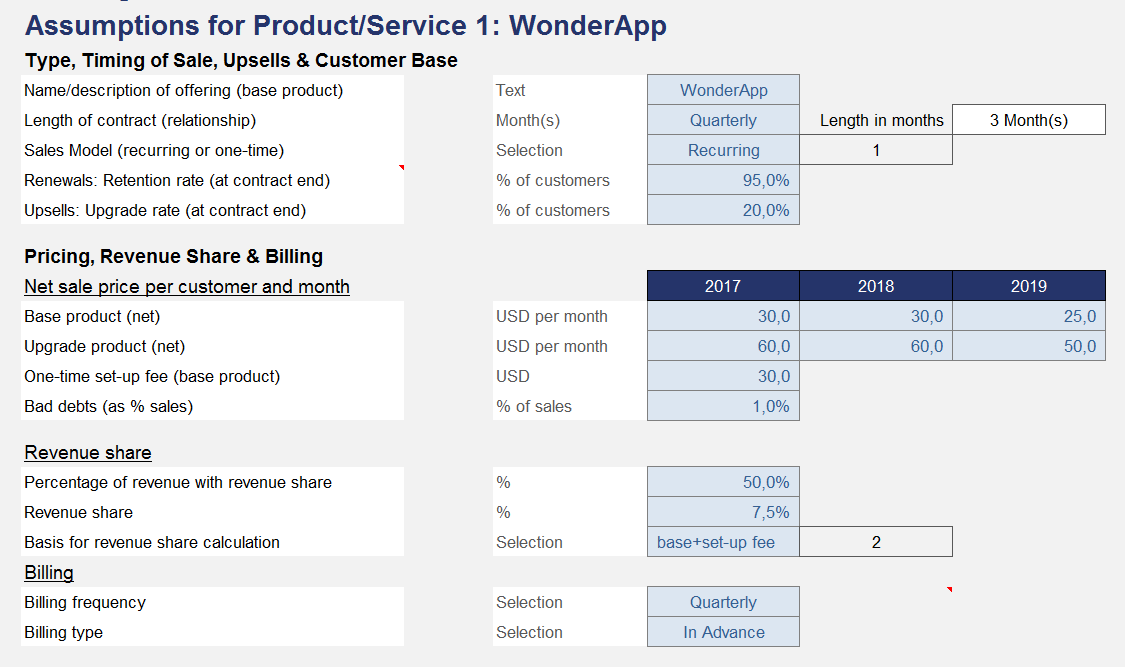Click the '% of customers' unit for Renewals

(552, 181)
